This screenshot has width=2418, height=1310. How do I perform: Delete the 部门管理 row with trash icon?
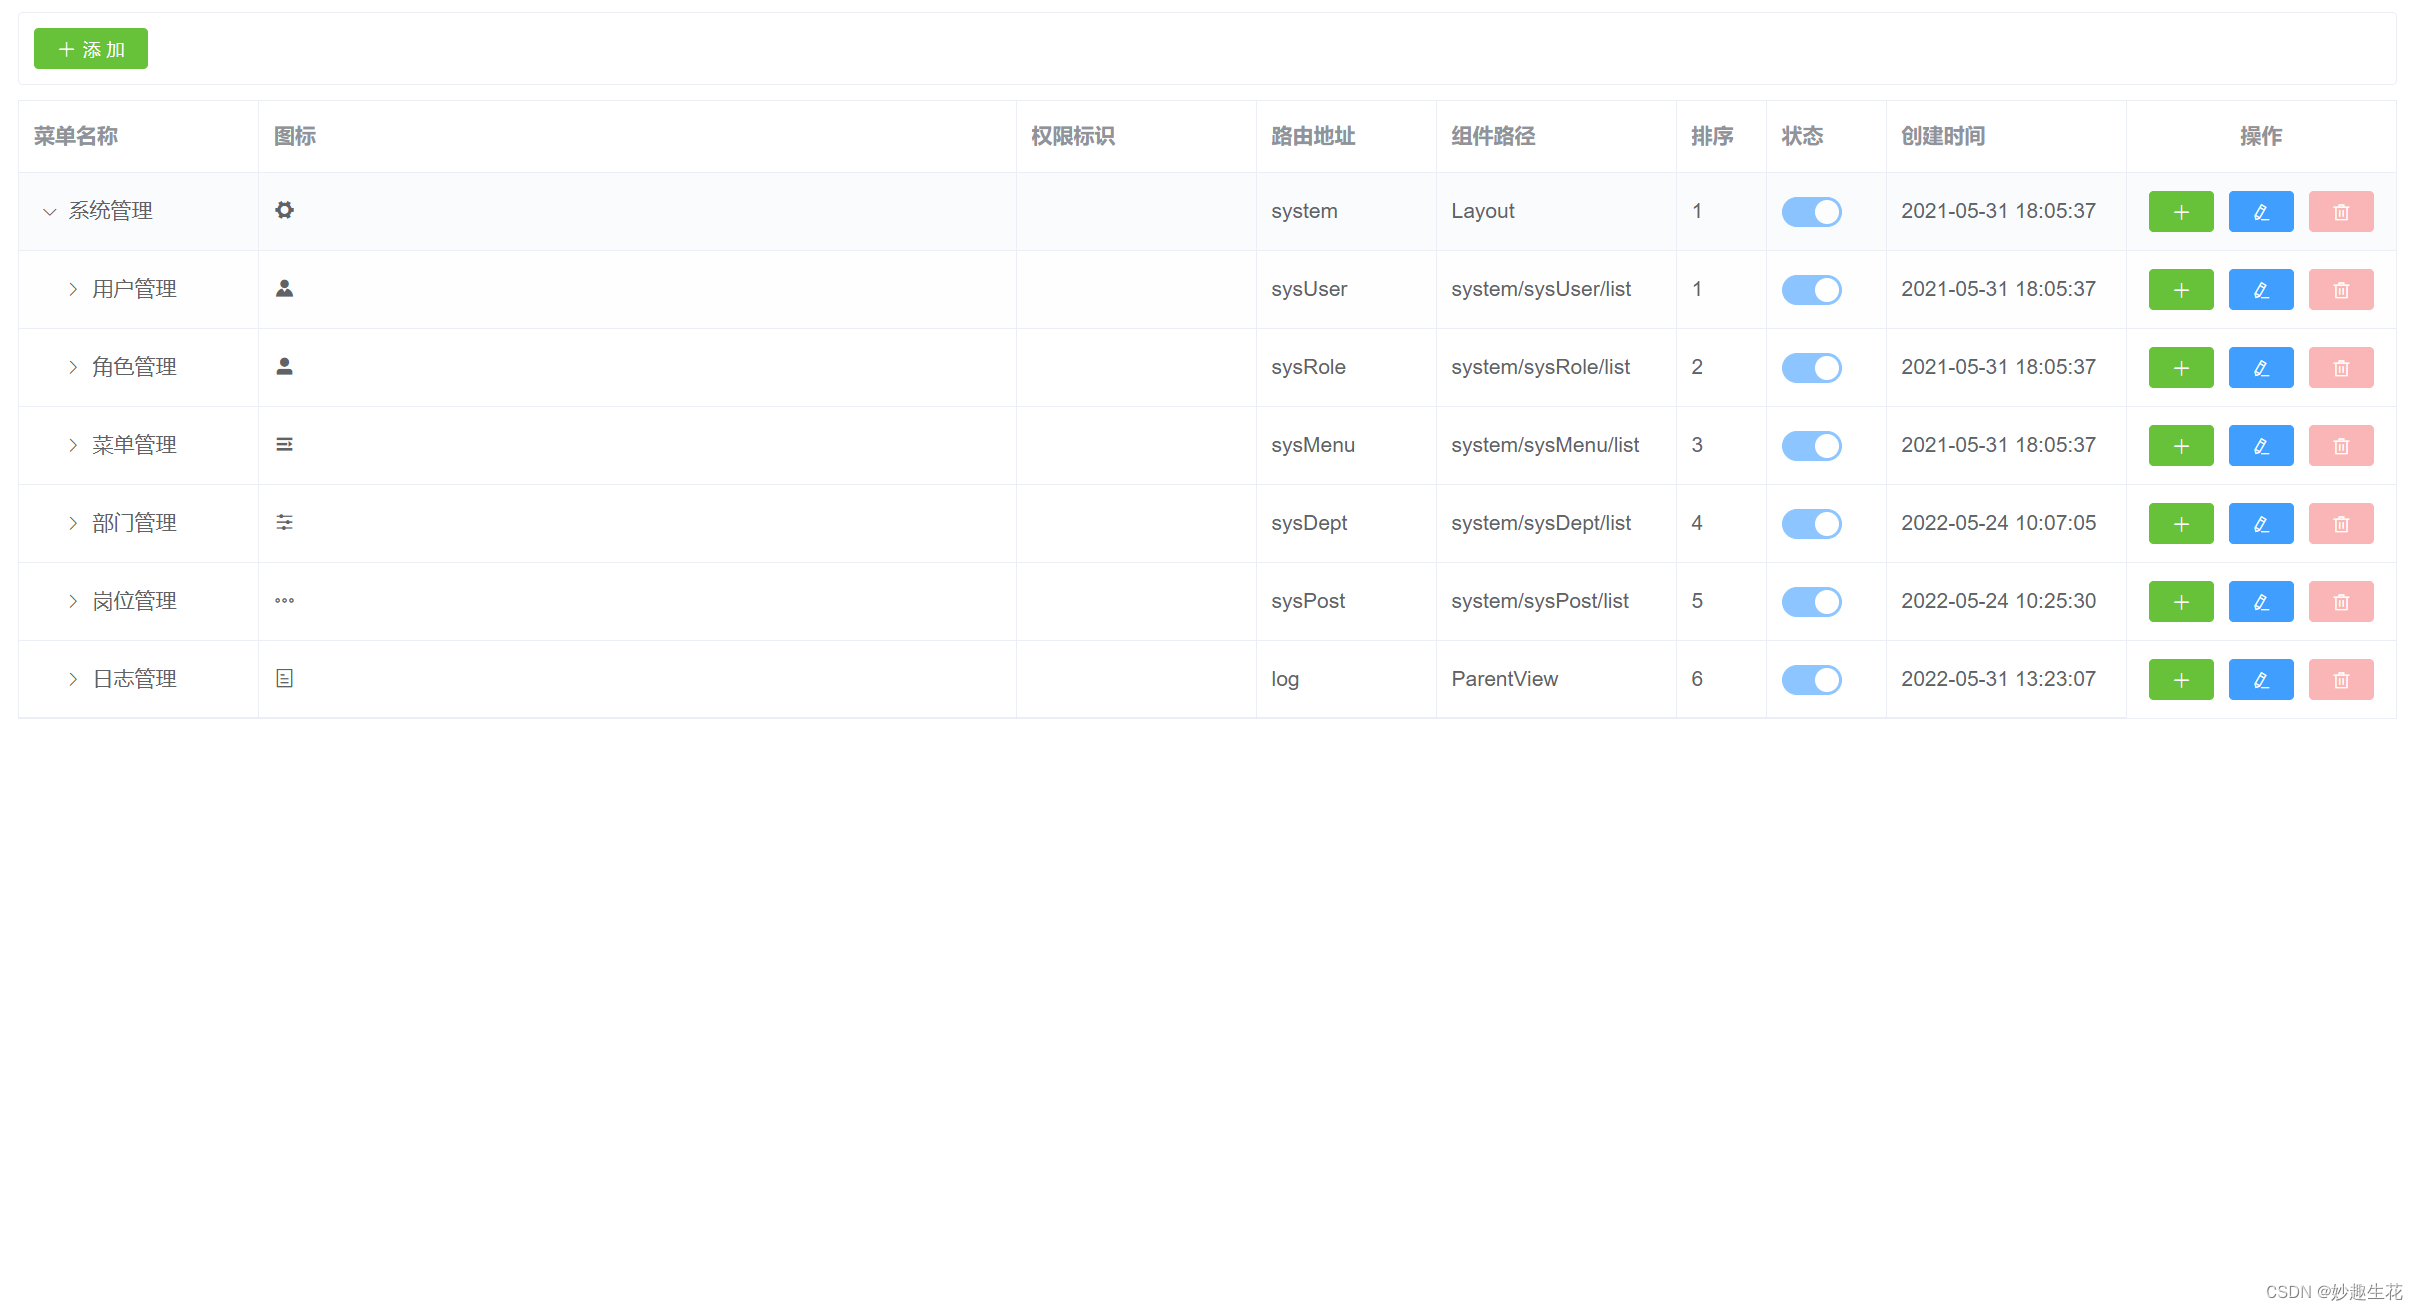(2341, 524)
